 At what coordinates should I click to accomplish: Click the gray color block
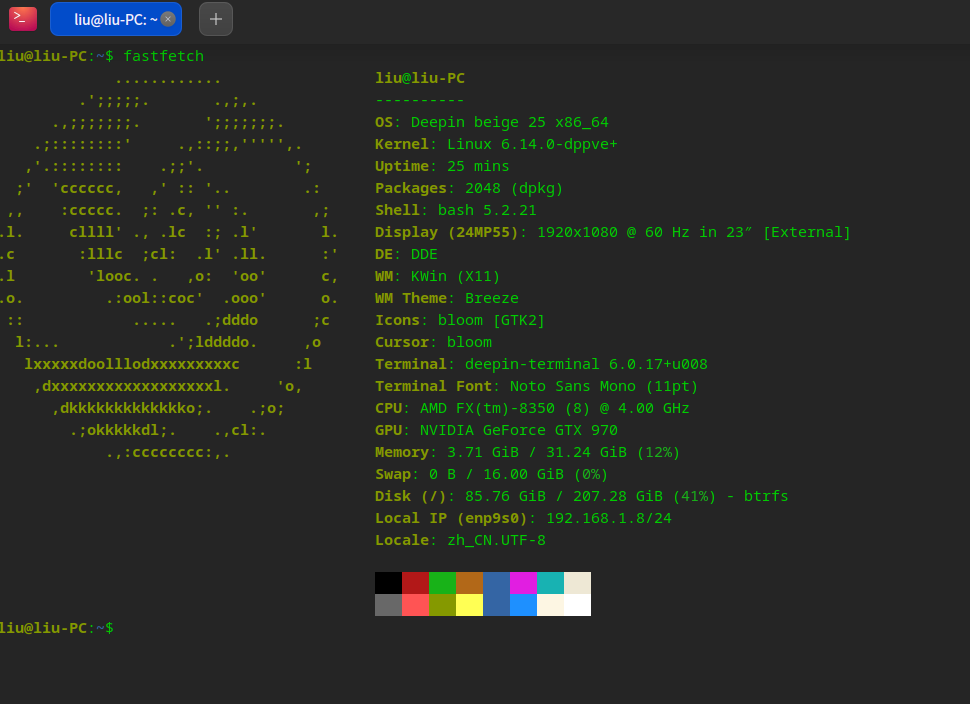(x=388, y=605)
